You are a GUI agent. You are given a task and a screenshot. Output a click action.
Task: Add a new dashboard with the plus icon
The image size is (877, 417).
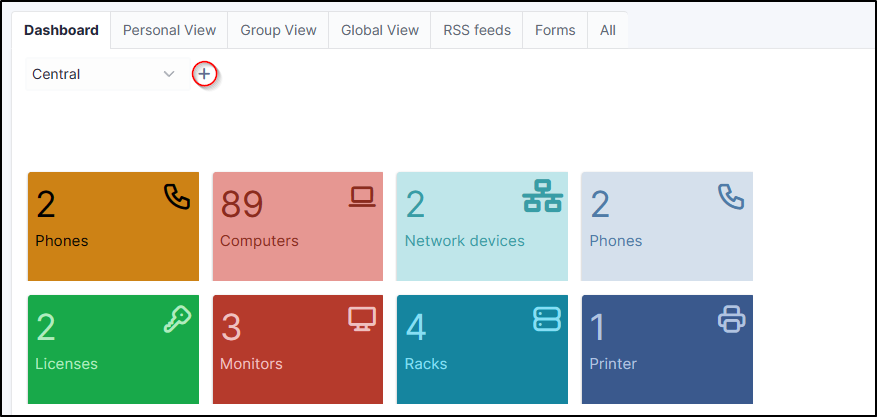pyautogui.click(x=204, y=74)
